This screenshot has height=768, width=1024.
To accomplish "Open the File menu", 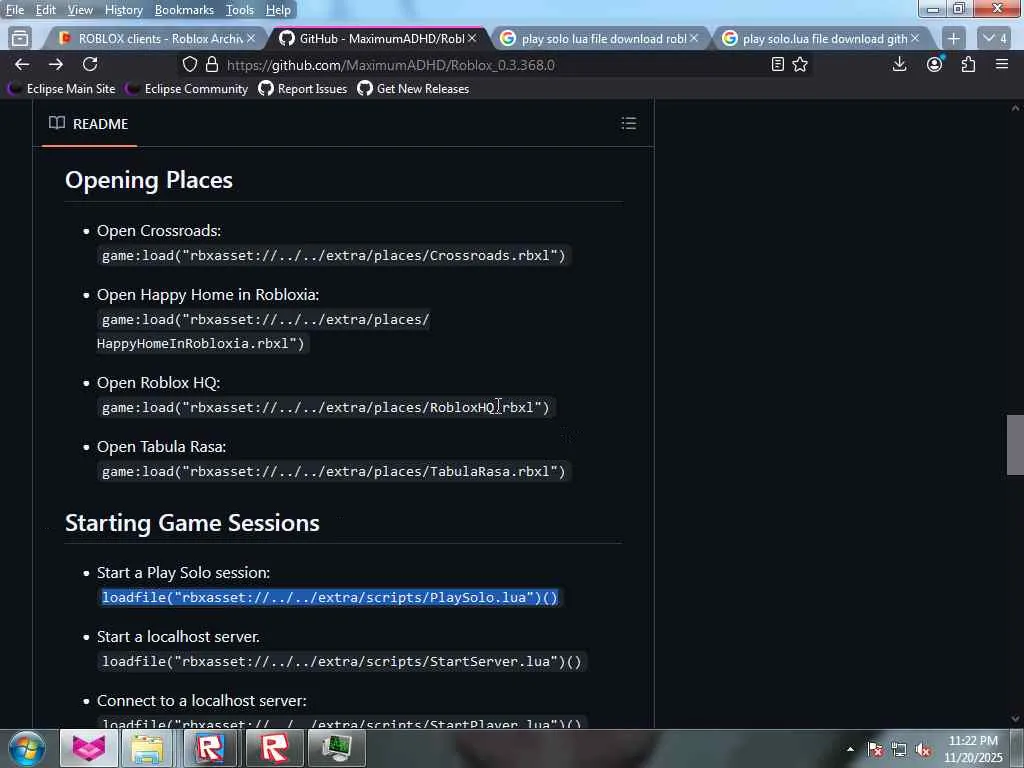I will click(x=14, y=10).
